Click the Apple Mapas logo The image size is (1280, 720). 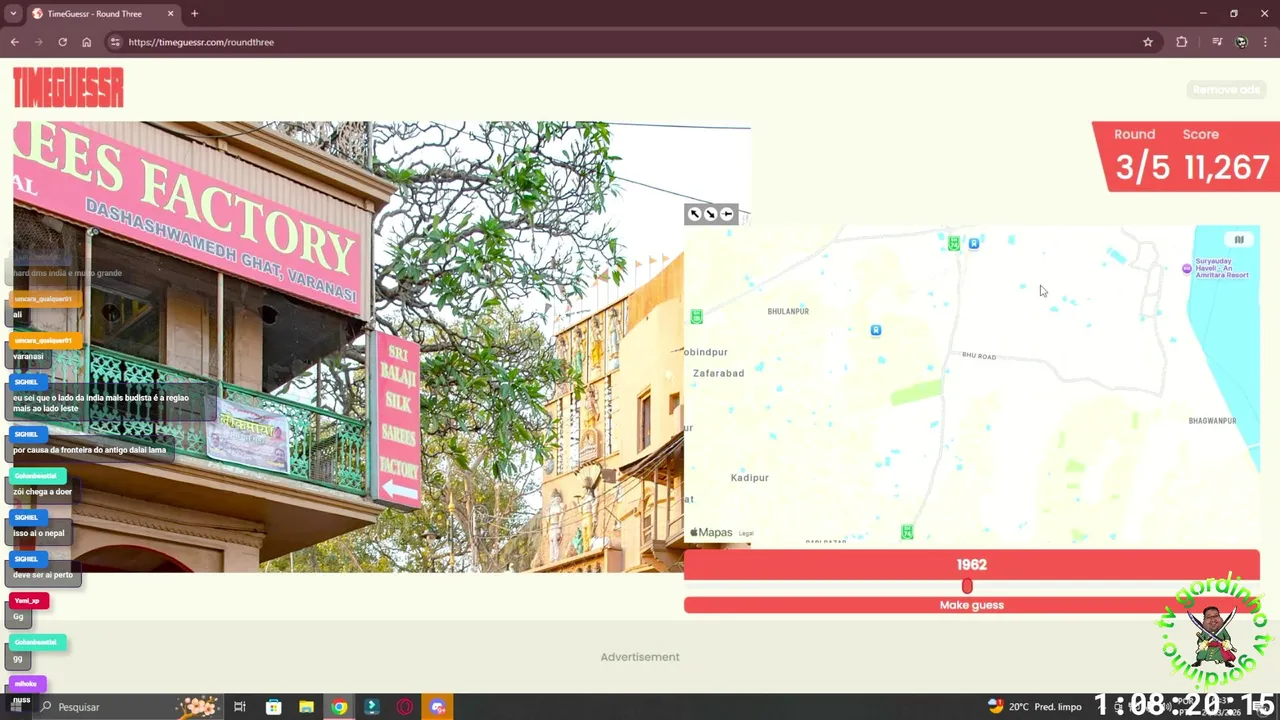(711, 533)
